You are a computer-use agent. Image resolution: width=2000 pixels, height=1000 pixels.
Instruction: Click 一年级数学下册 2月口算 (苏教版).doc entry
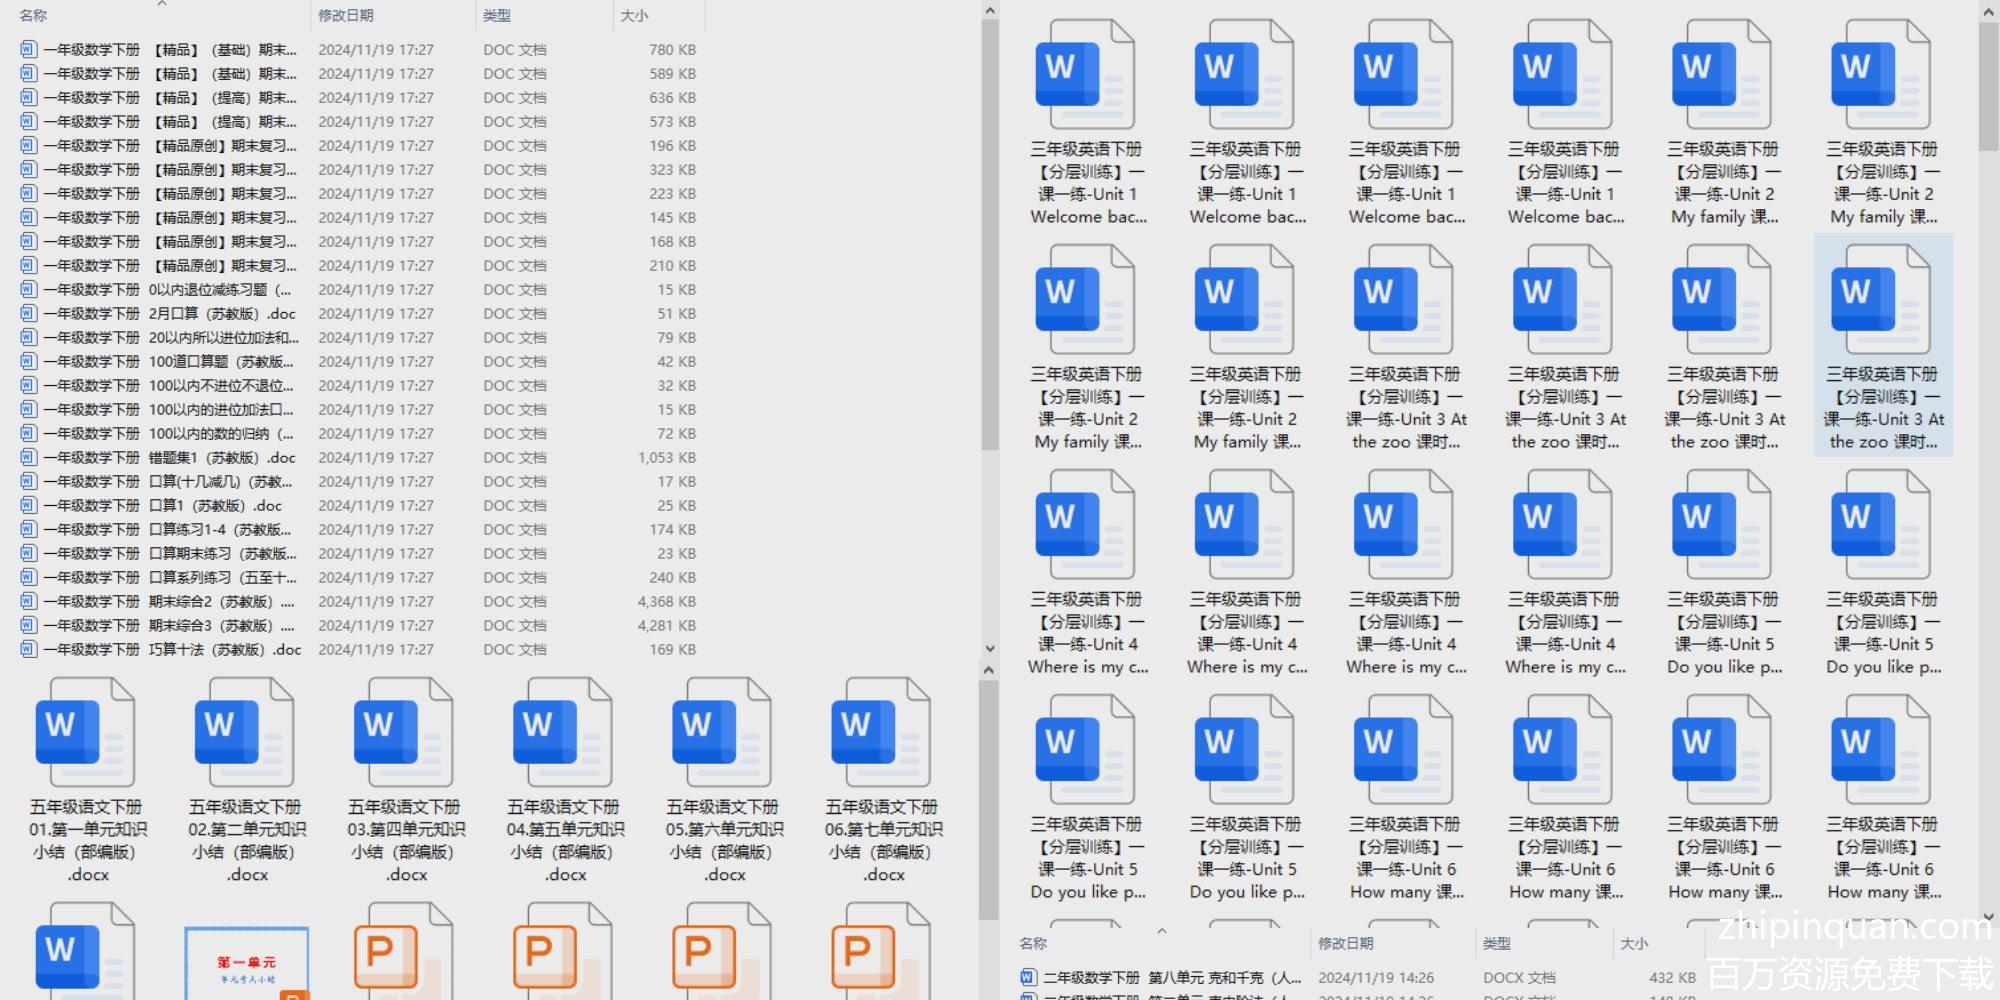pyautogui.click(x=170, y=314)
